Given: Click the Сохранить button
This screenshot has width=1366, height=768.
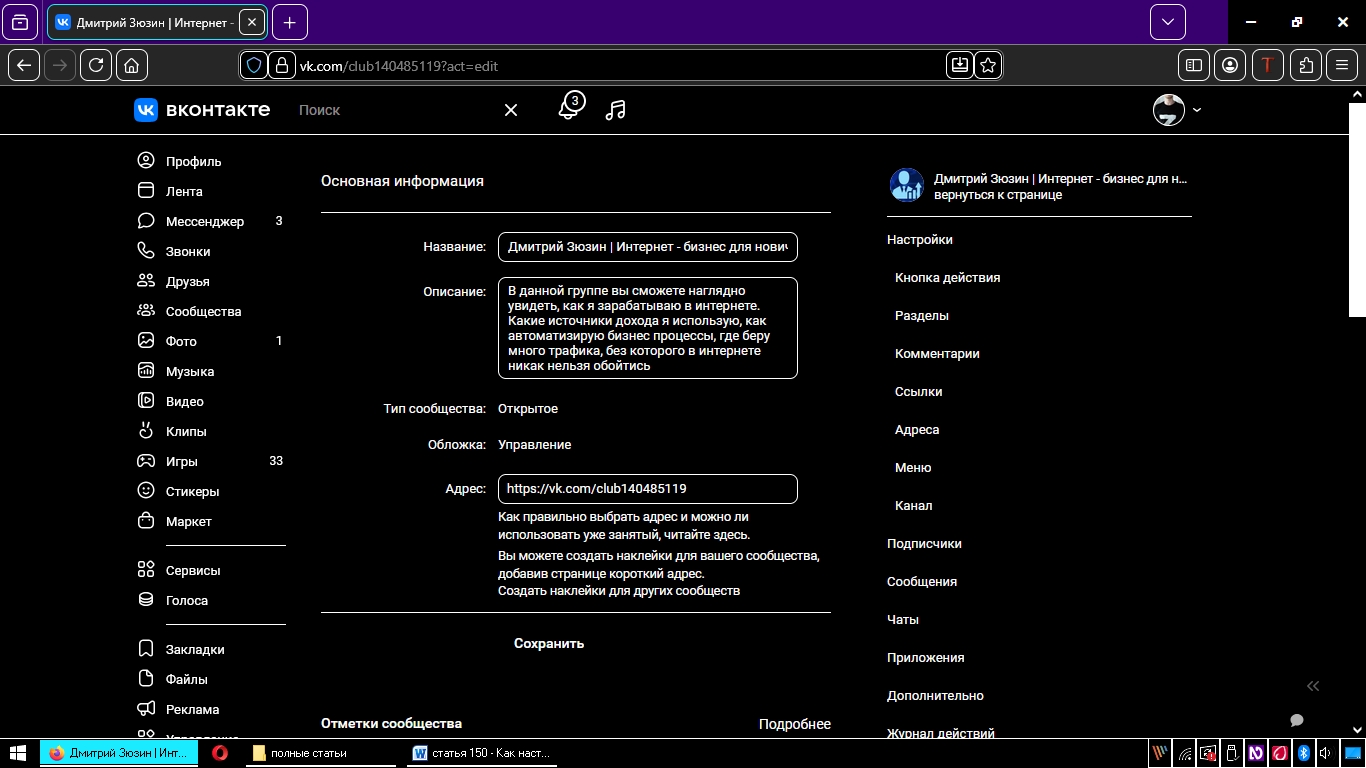Looking at the screenshot, I should [549, 644].
